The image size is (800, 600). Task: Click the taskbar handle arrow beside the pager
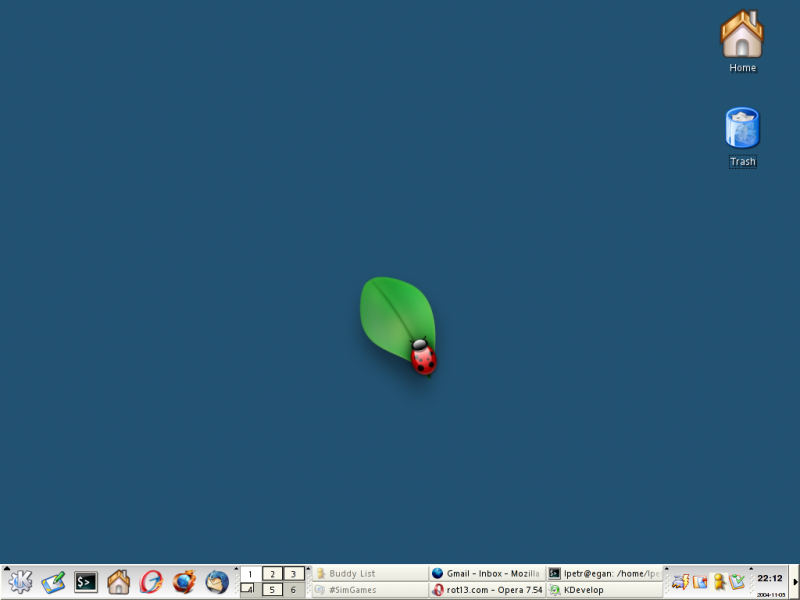[x=309, y=569]
